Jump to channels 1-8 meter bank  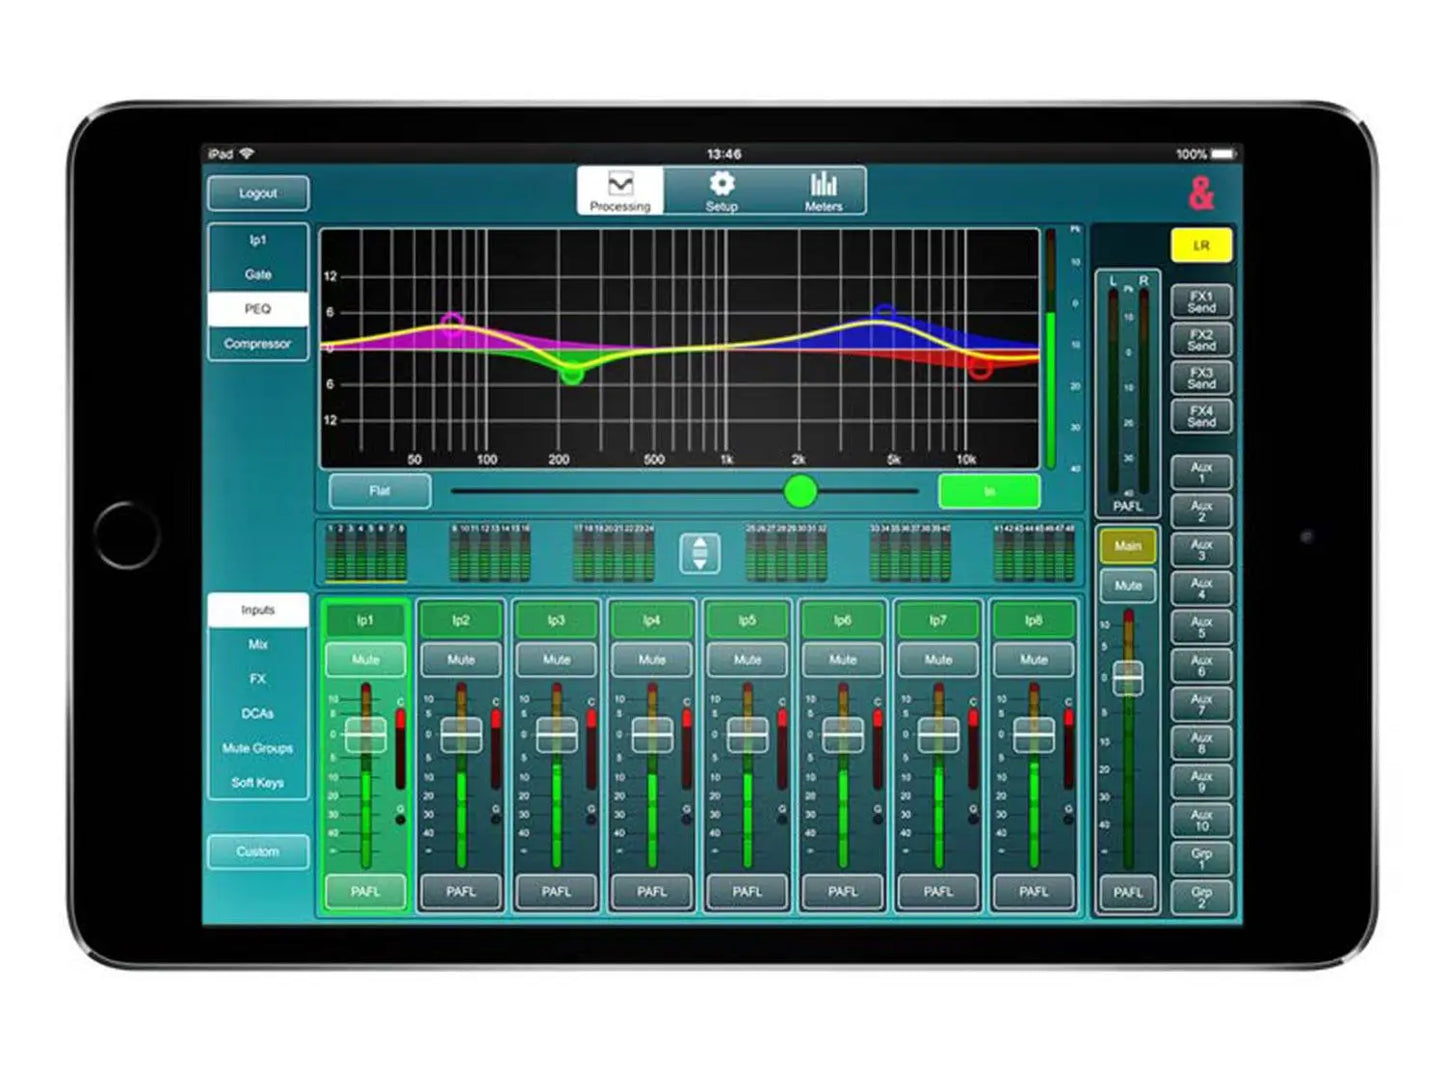click(366, 553)
